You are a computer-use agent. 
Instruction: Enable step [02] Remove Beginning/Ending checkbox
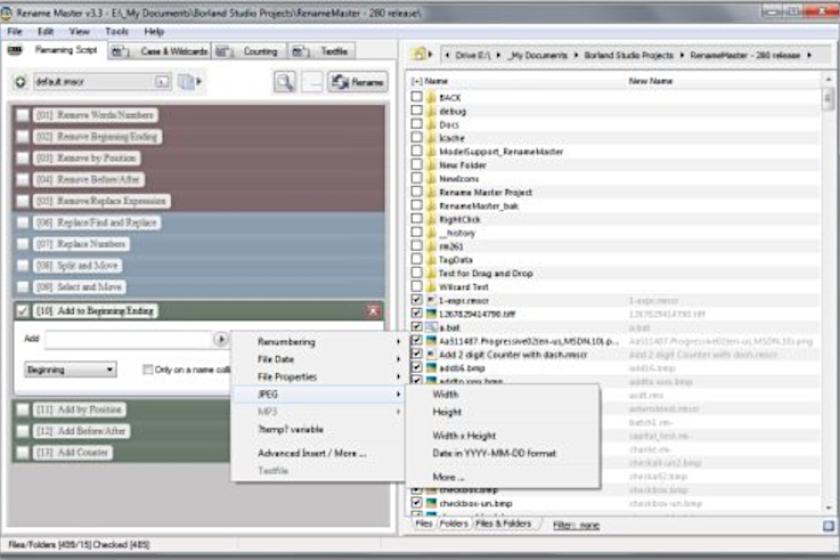pyautogui.click(x=22, y=137)
